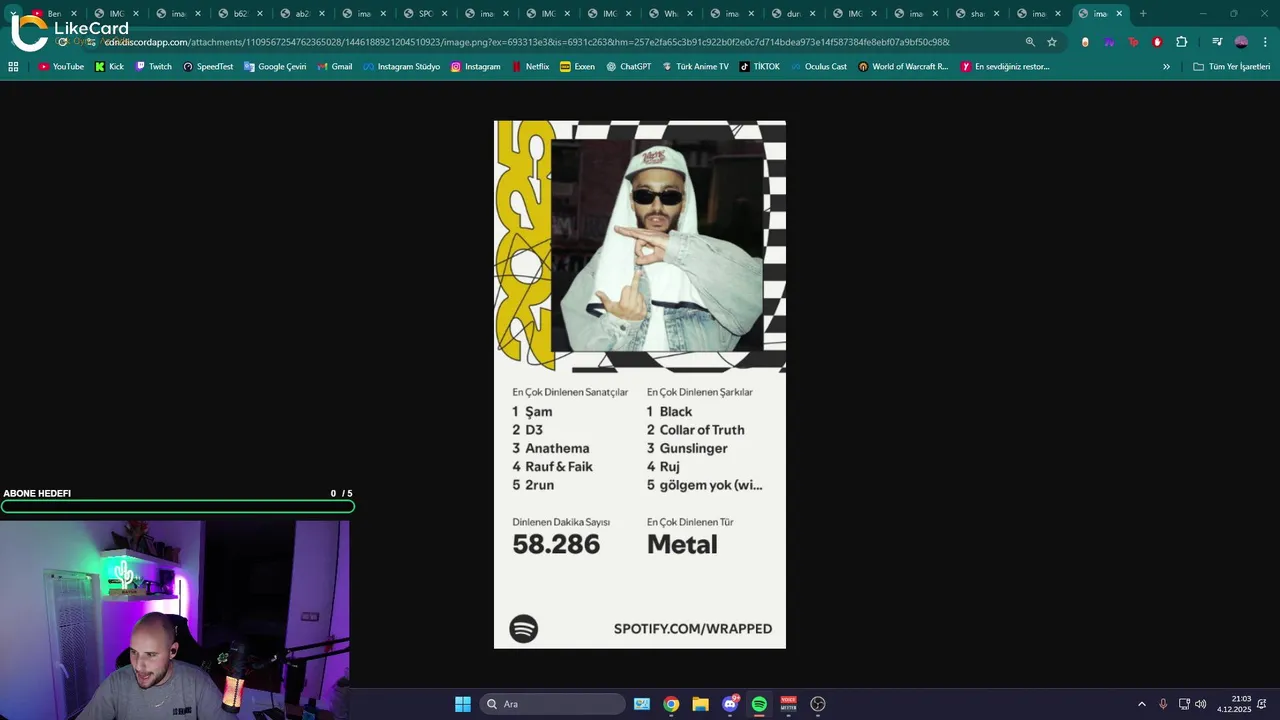Switch to the b62 browser tab

click(240, 14)
